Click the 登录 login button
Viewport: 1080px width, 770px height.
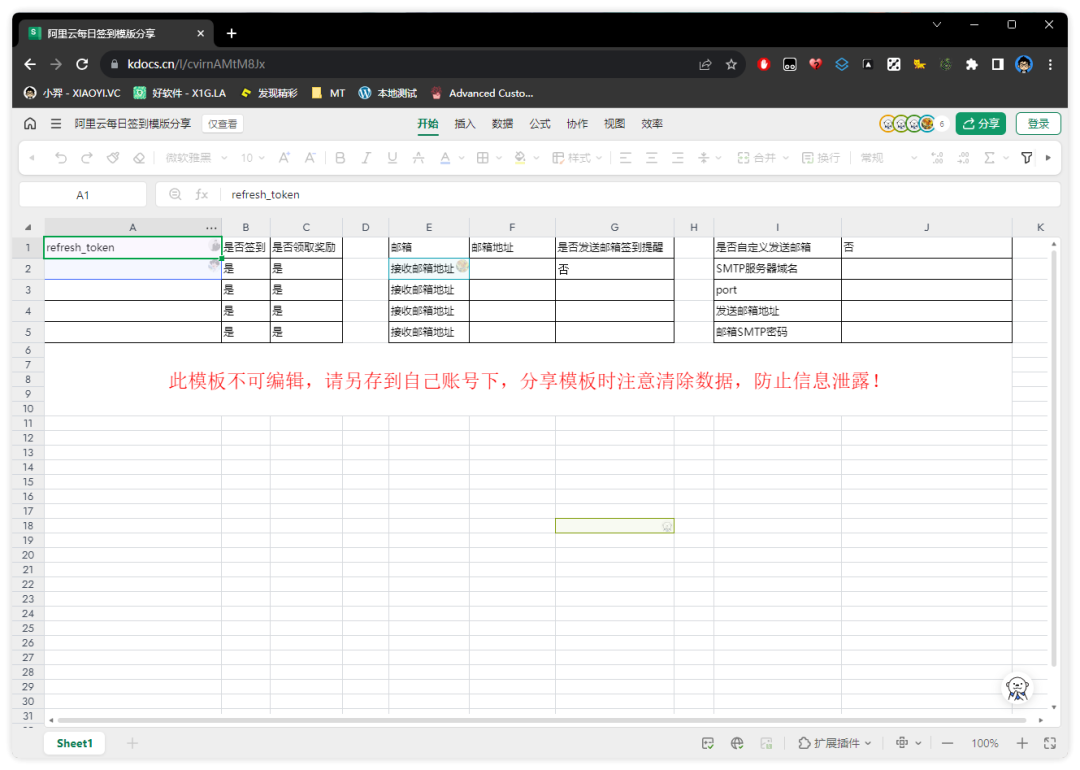tap(1038, 124)
